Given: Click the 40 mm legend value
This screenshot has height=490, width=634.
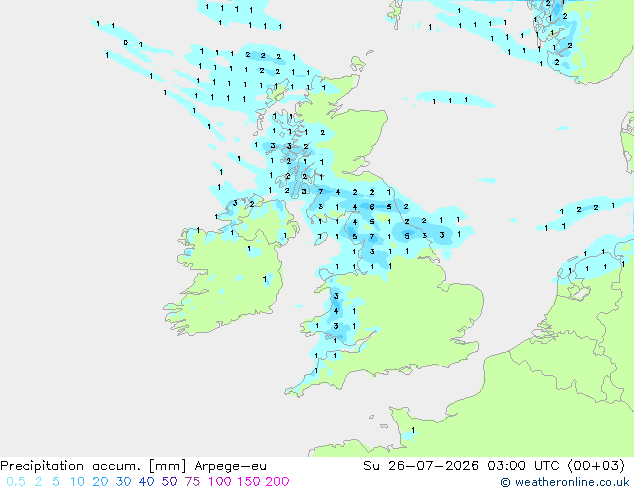Looking at the screenshot, I should click(x=146, y=482).
